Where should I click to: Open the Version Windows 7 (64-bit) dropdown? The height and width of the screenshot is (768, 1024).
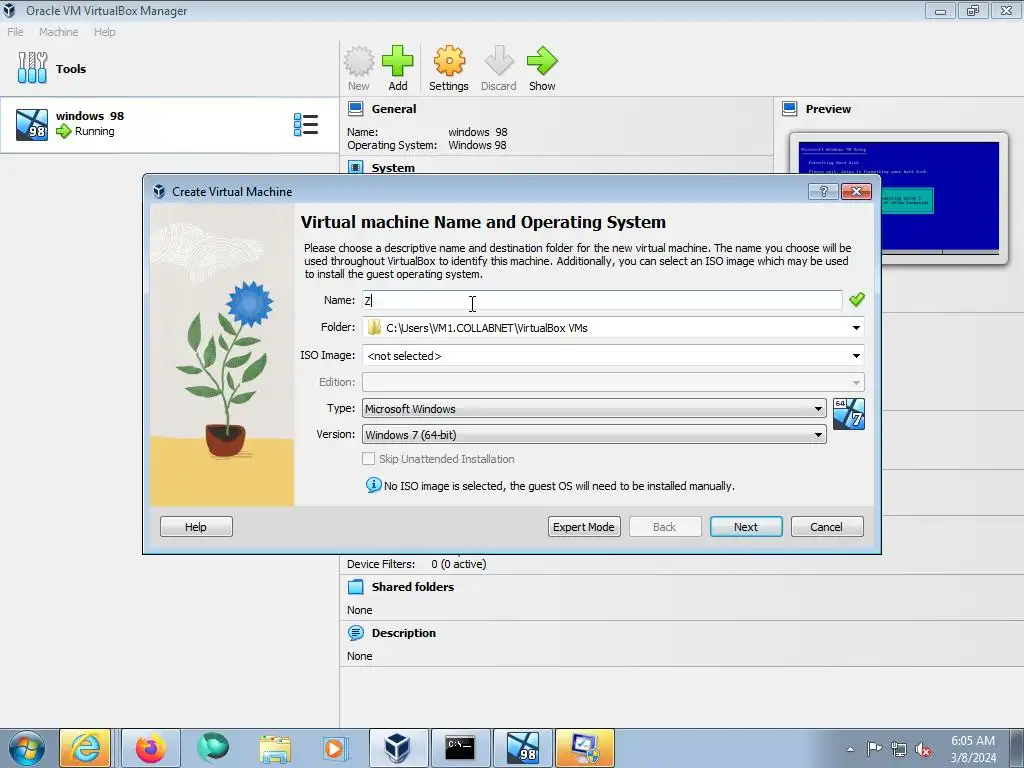tap(594, 435)
